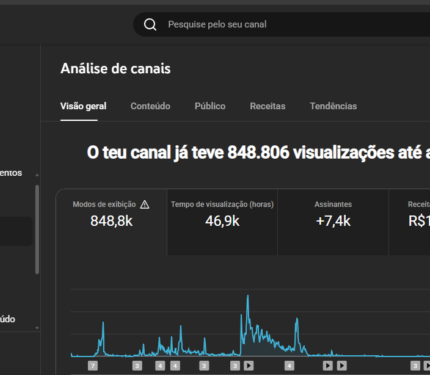Open the Público tab
This screenshot has width=430, height=375.
pyautogui.click(x=210, y=106)
